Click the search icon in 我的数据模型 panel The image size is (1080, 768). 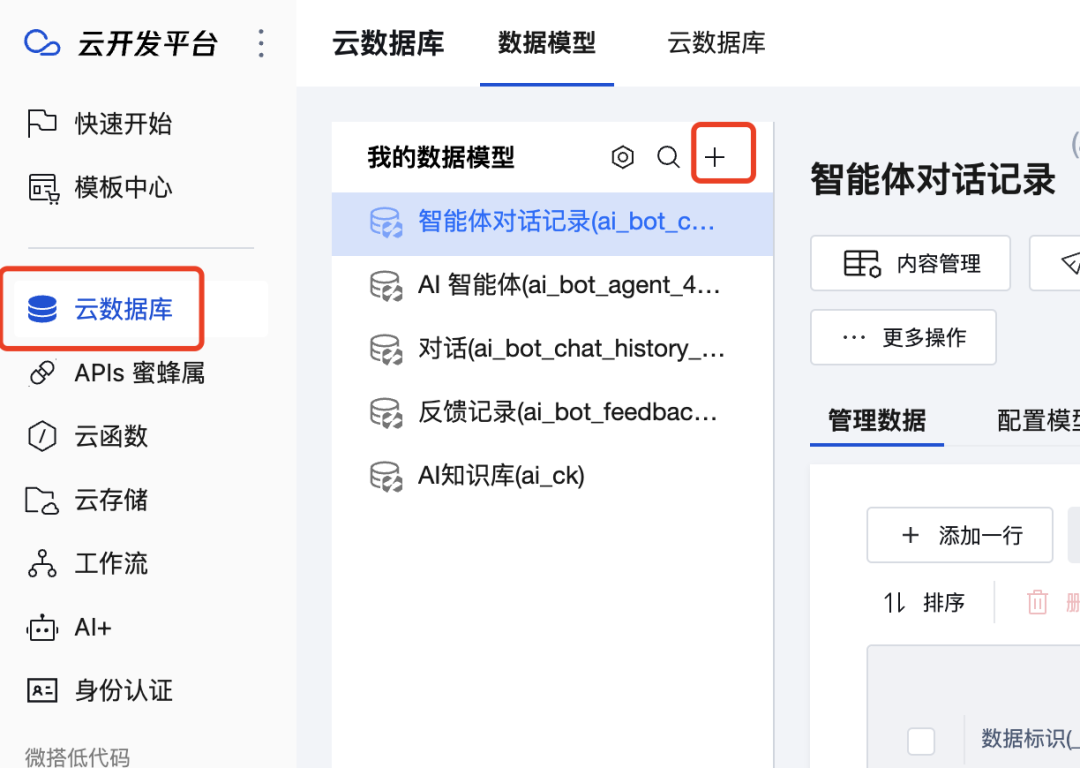click(x=668, y=157)
